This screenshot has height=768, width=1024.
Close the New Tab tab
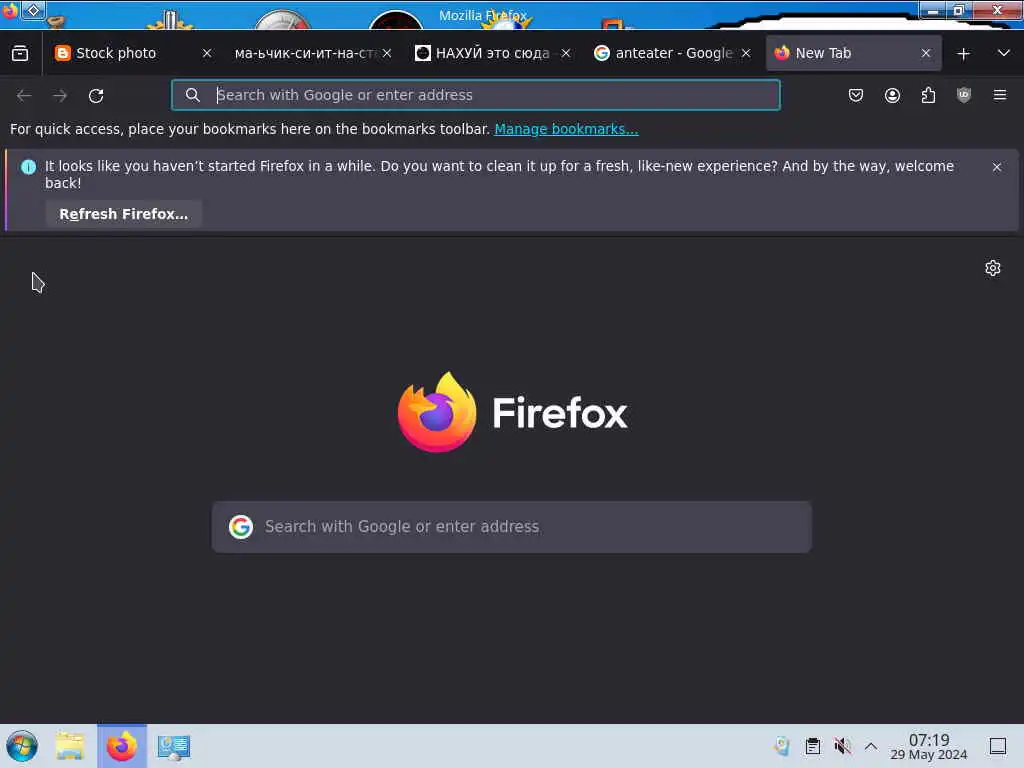tap(926, 54)
